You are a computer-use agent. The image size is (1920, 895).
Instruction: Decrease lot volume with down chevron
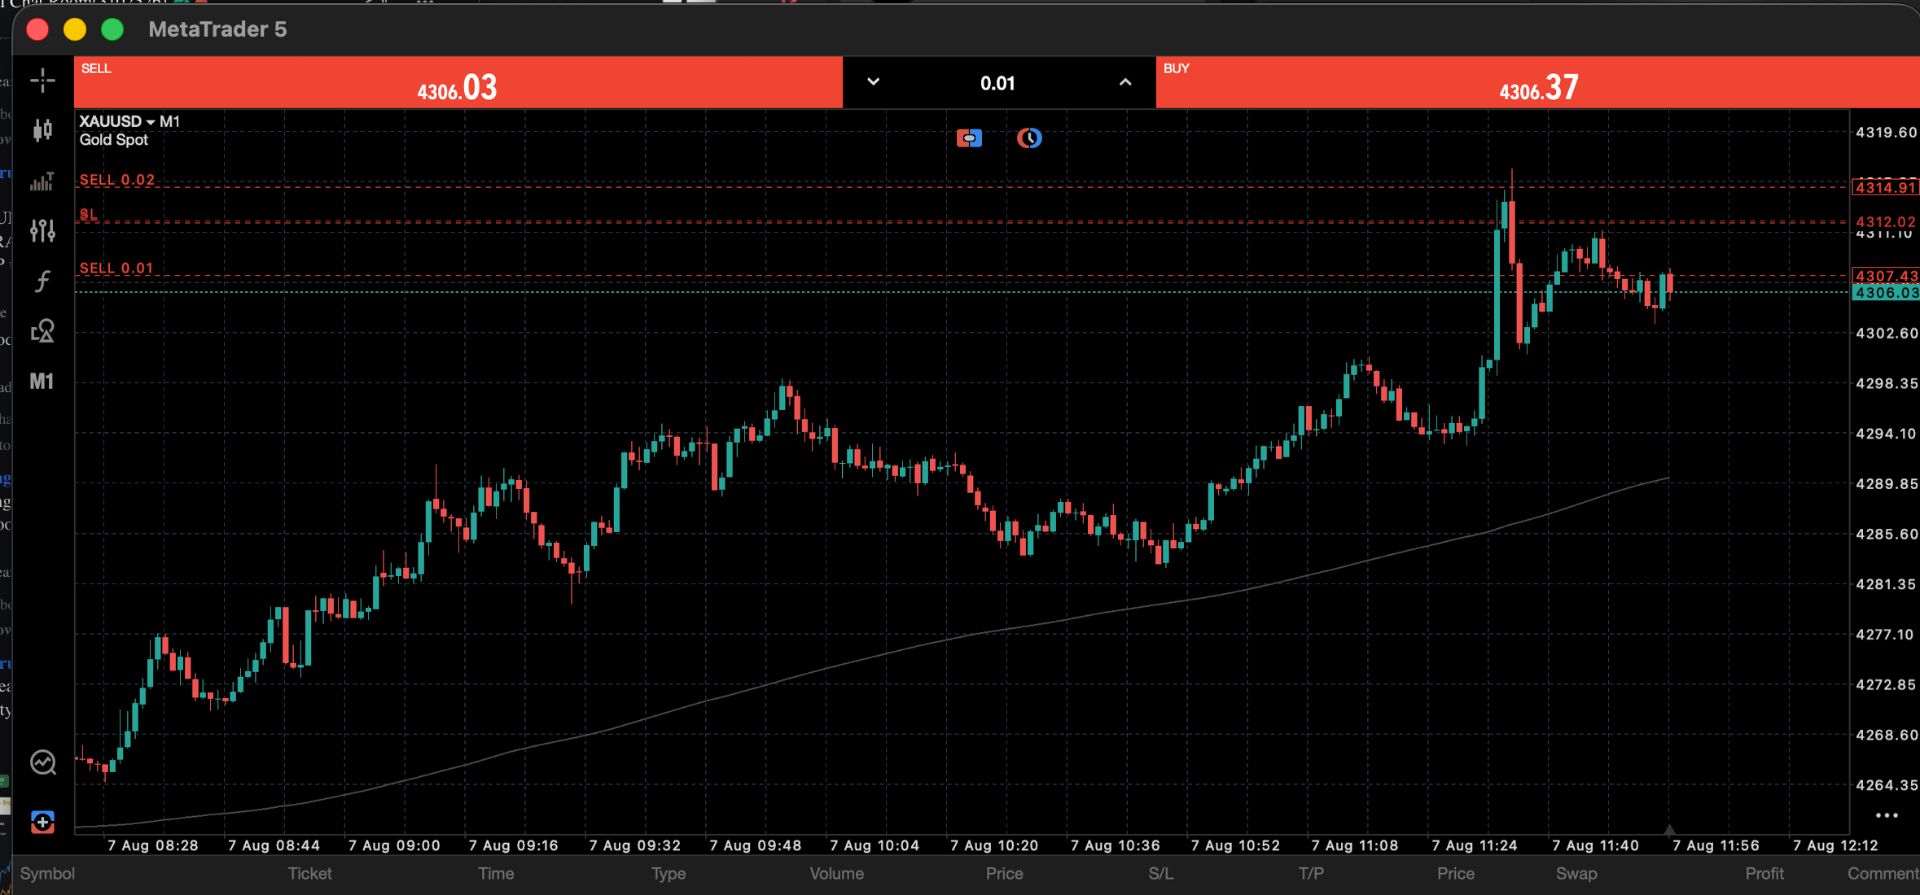point(873,82)
